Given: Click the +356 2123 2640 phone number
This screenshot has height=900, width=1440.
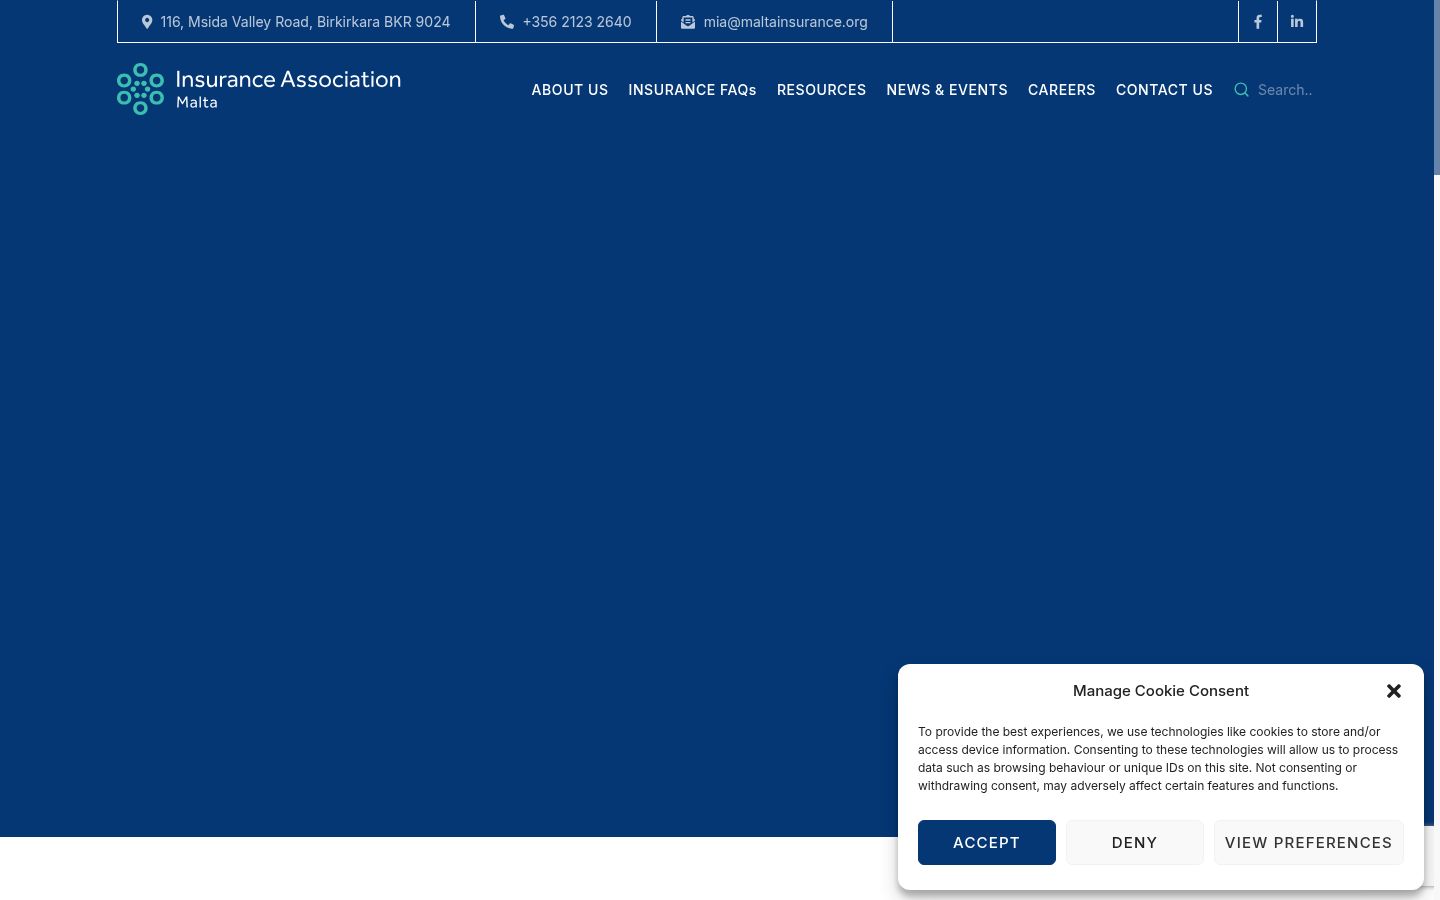Looking at the screenshot, I should [577, 22].
